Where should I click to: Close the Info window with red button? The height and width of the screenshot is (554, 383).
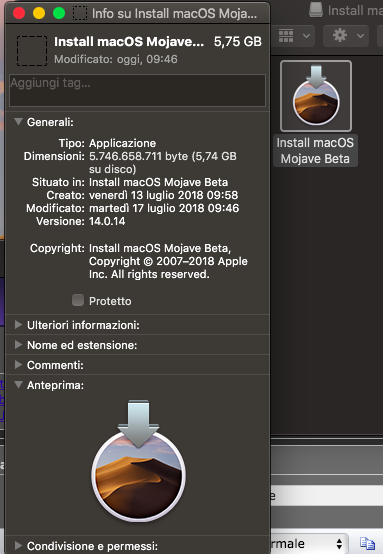19,13
